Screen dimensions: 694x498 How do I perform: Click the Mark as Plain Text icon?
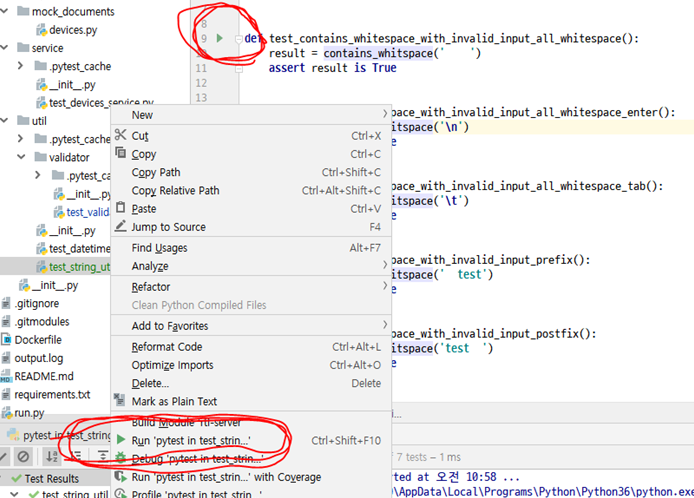tap(120, 400)
